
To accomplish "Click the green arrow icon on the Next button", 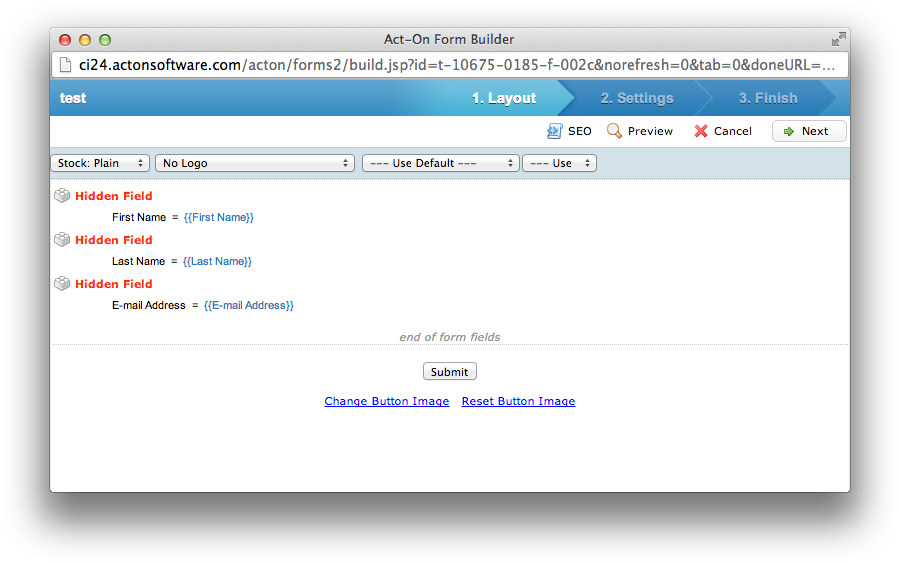I will pyautogui.click(x=789, y=131).
